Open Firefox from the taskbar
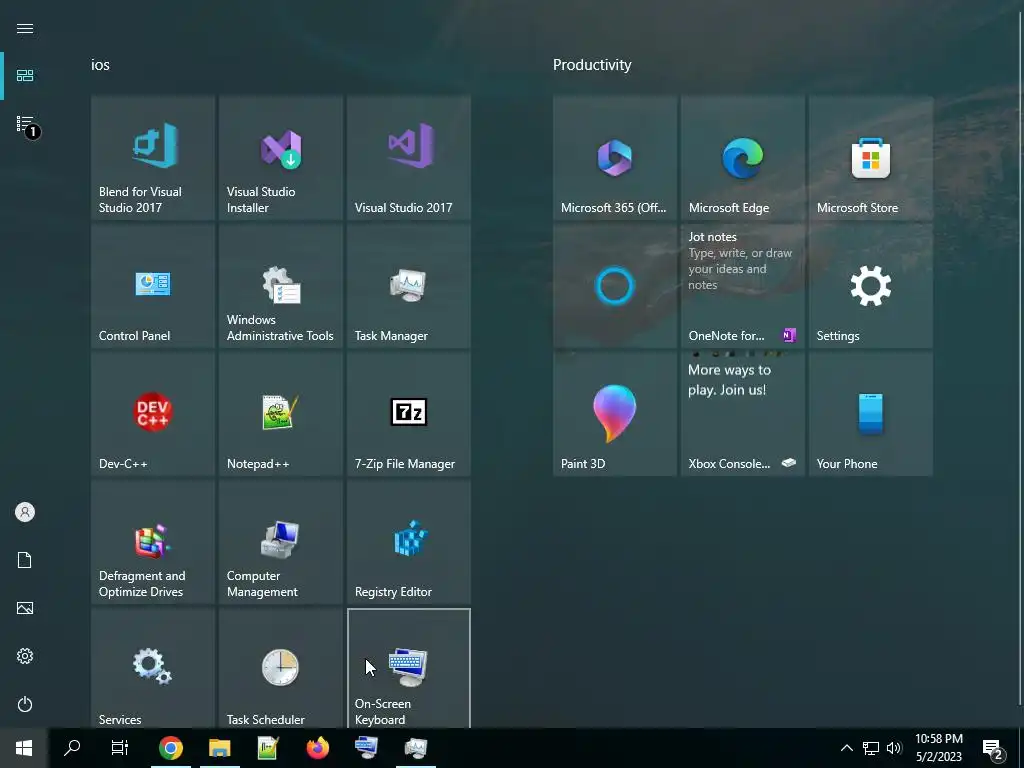 tap(317, 748)
